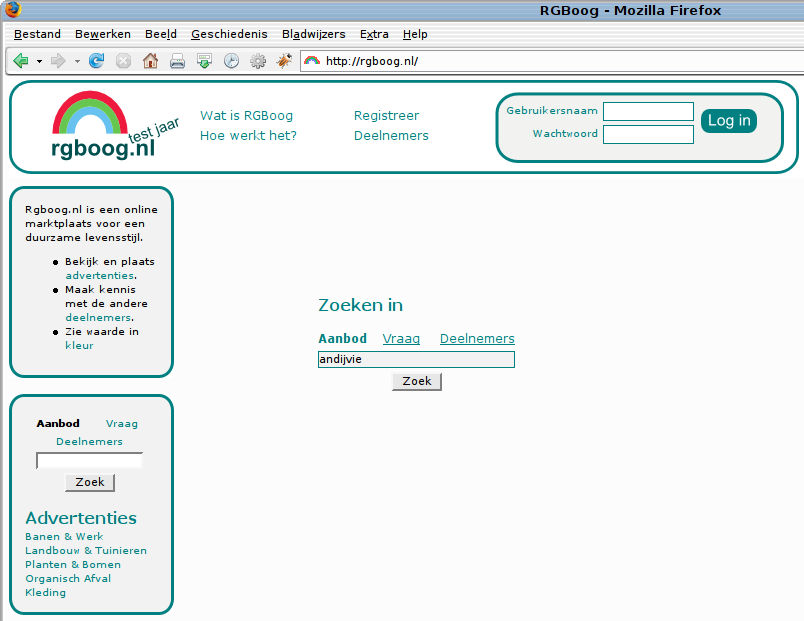Open the Bewerken menu
804x621 pixels.
(x=103, y=34)
